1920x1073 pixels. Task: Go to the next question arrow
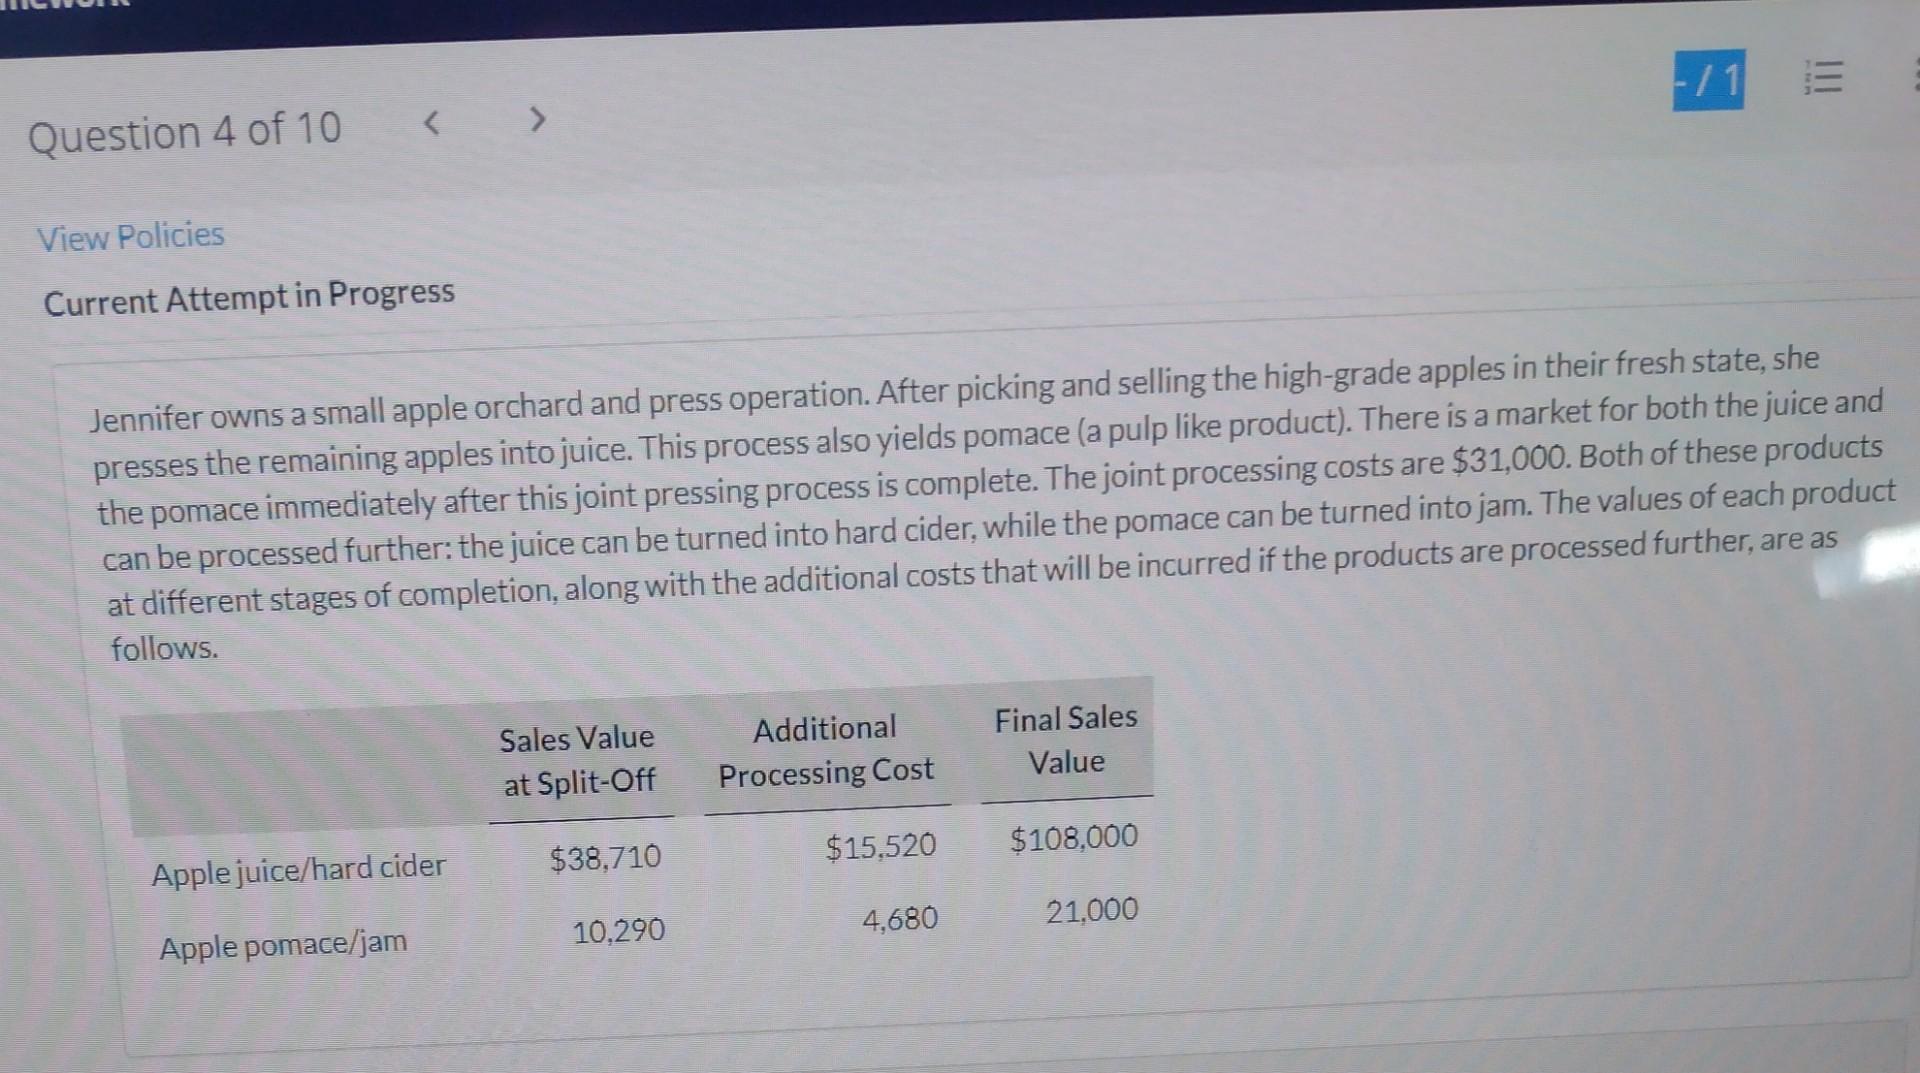tap(538, 120)
